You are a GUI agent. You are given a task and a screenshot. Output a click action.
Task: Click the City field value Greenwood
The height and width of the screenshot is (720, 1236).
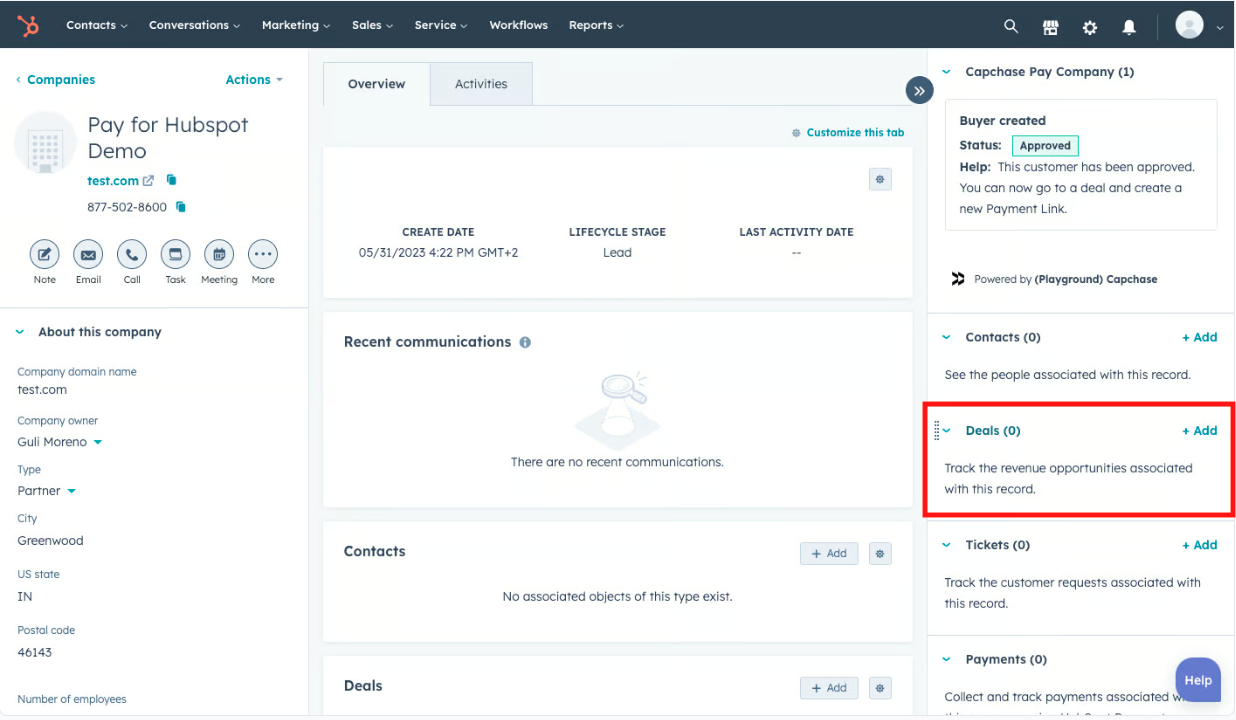click(50, 541)
